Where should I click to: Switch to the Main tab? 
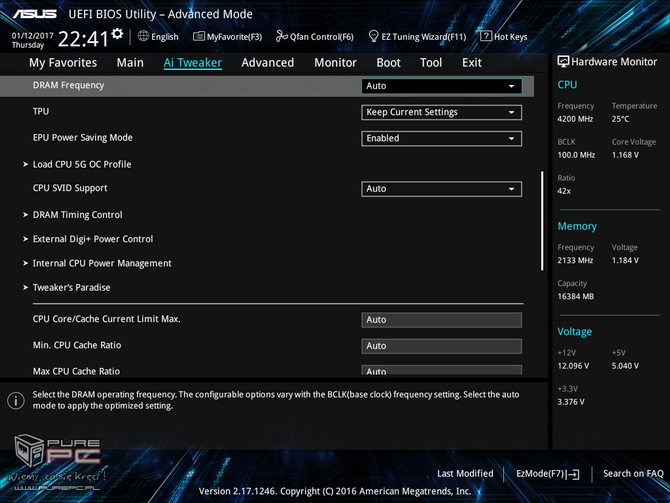130,63
